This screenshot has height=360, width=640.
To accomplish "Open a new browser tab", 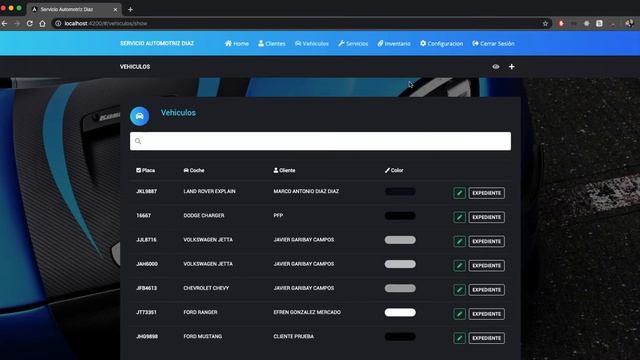I will point(130,9).
